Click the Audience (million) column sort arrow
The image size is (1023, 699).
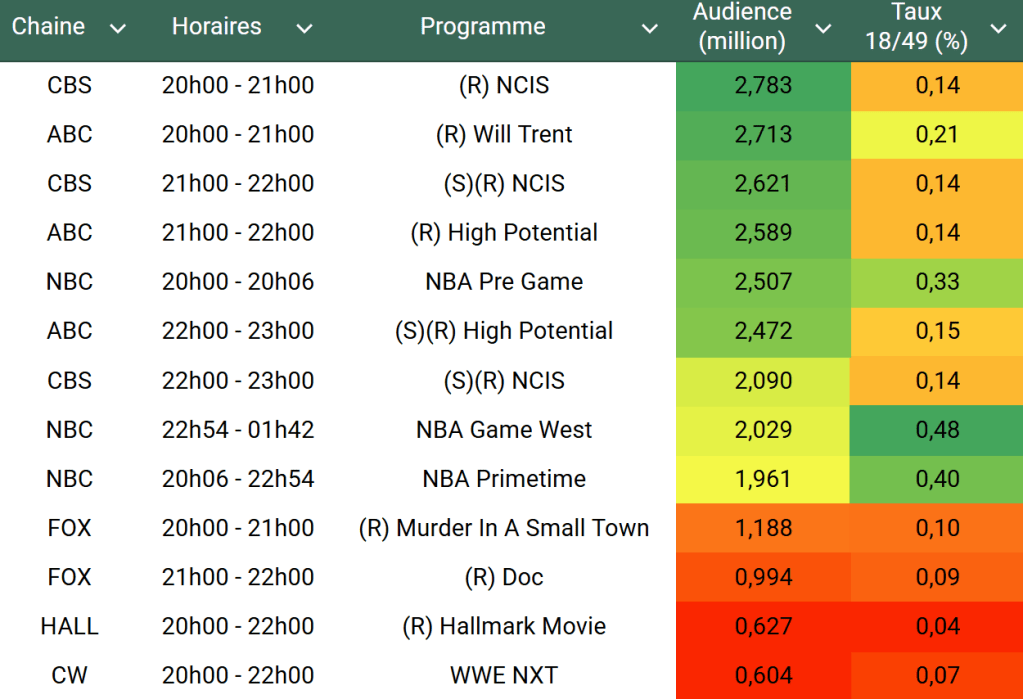[823, 29]
